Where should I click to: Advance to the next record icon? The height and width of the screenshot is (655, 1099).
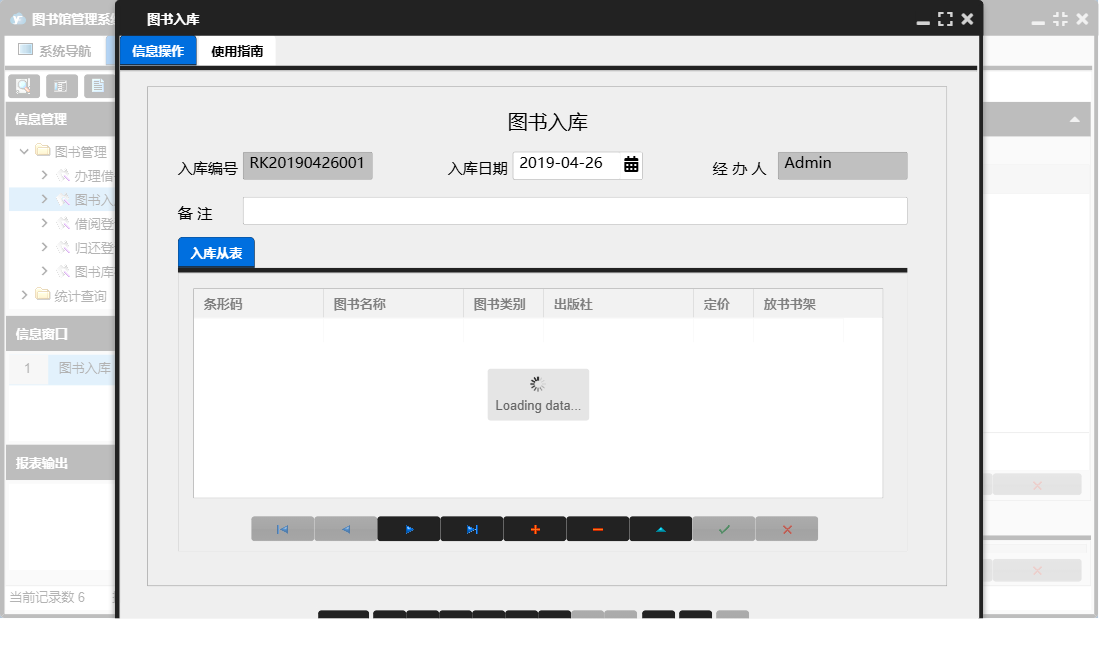point(408,528)
